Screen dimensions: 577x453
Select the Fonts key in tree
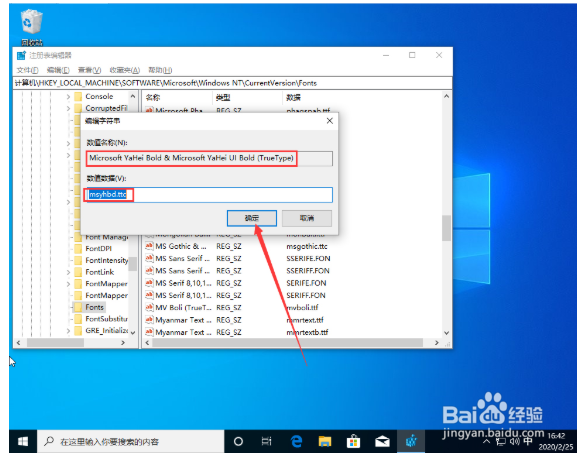95,307
